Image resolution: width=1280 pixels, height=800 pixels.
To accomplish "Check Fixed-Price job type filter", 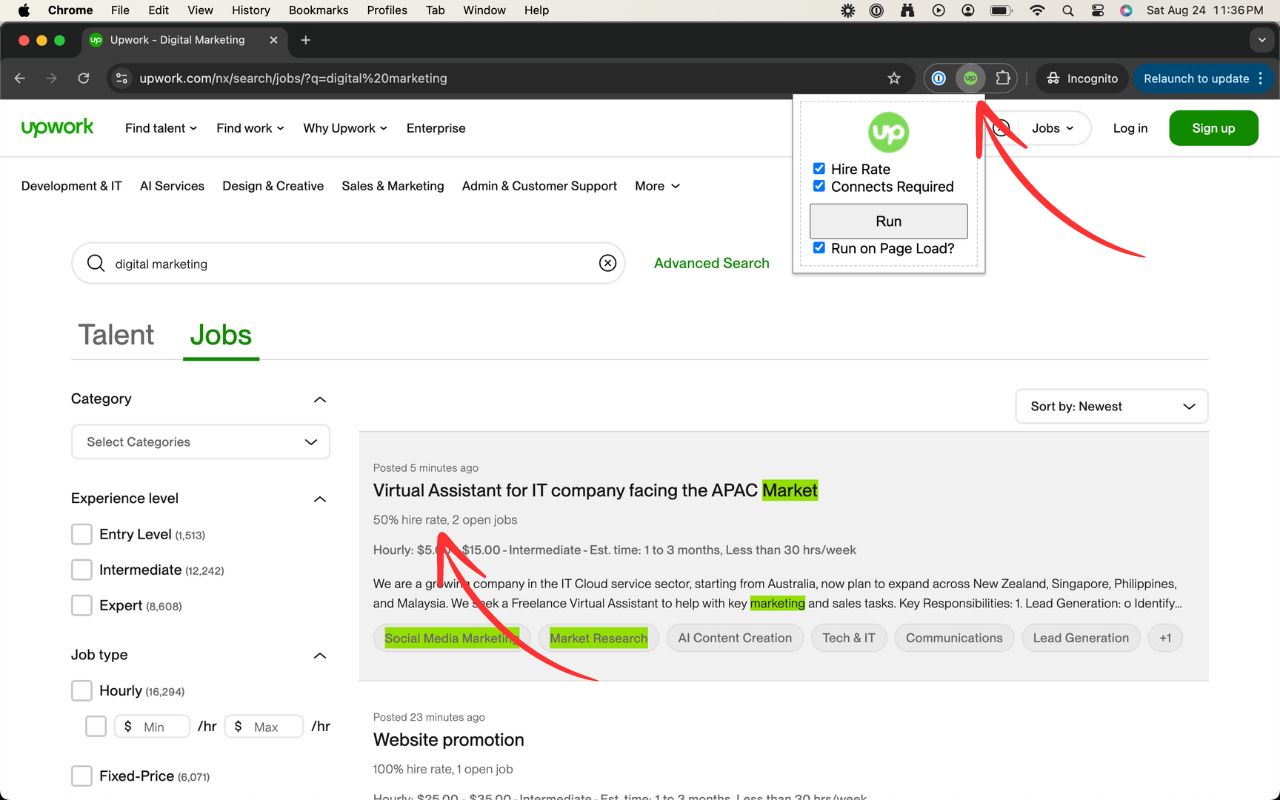I will (82, 776).
